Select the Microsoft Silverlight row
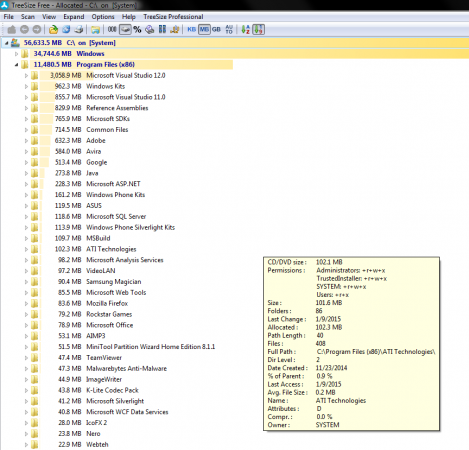This screenshot has height=450, width=469. [92, 401]
